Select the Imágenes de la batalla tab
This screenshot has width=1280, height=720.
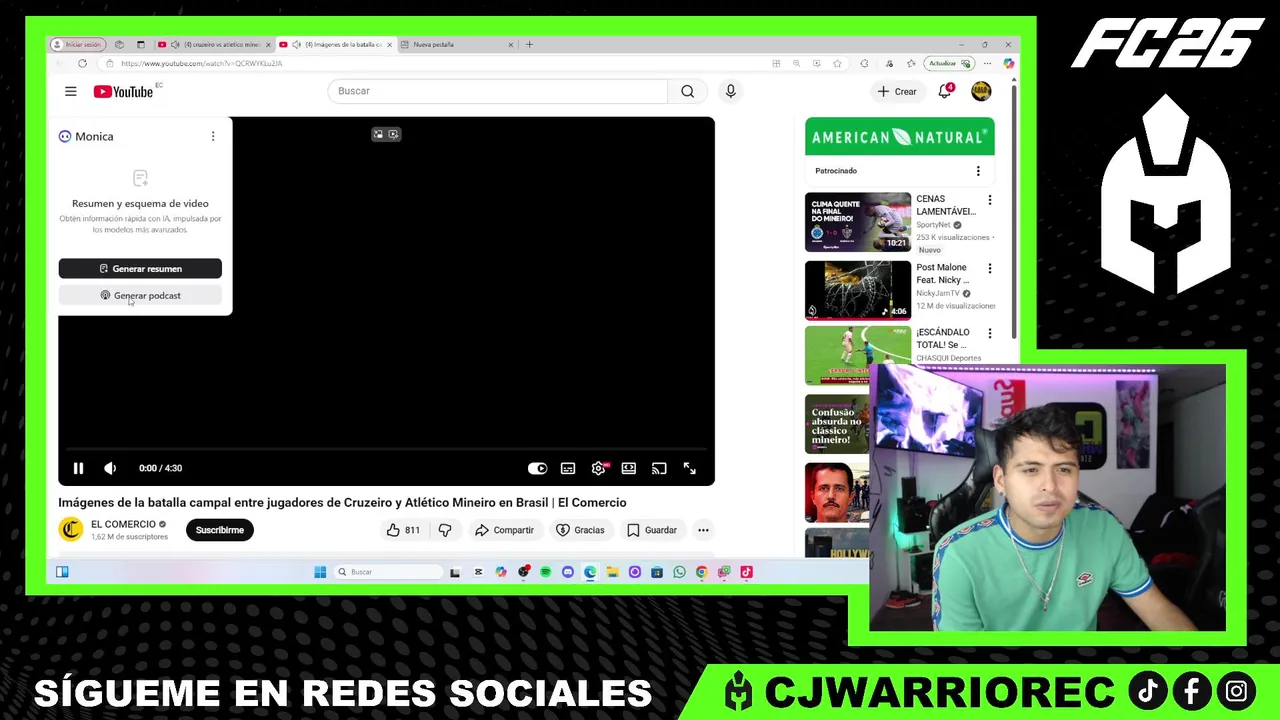(x=336, y=44)
